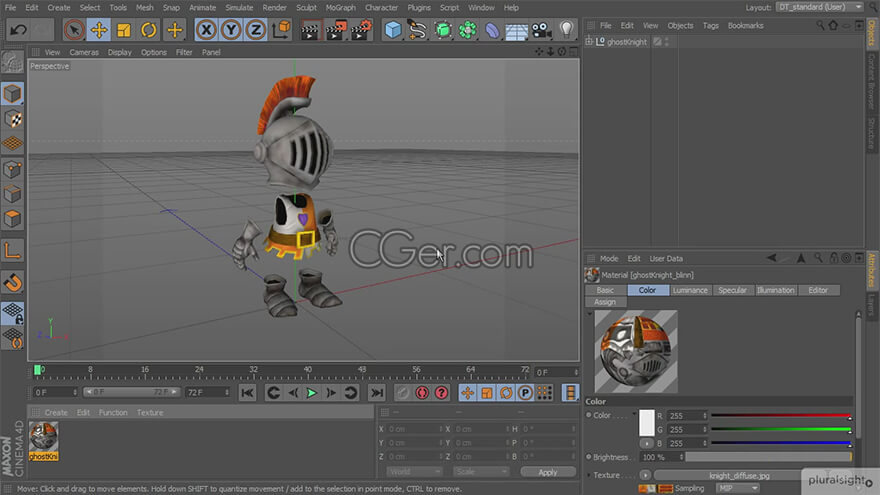Go to start of animation
The height and width of the screenshot is (495, 880).
[x=247, y=393]
